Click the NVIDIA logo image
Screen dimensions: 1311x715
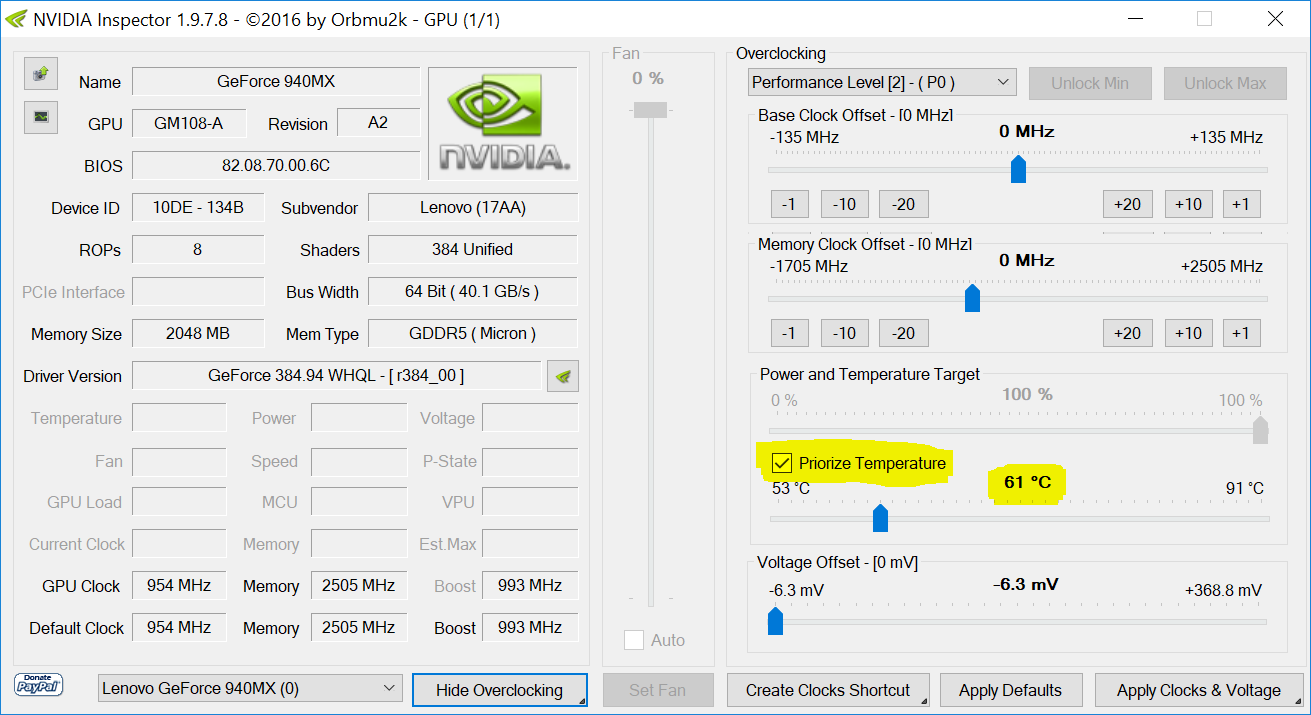(x=503, y=123)
